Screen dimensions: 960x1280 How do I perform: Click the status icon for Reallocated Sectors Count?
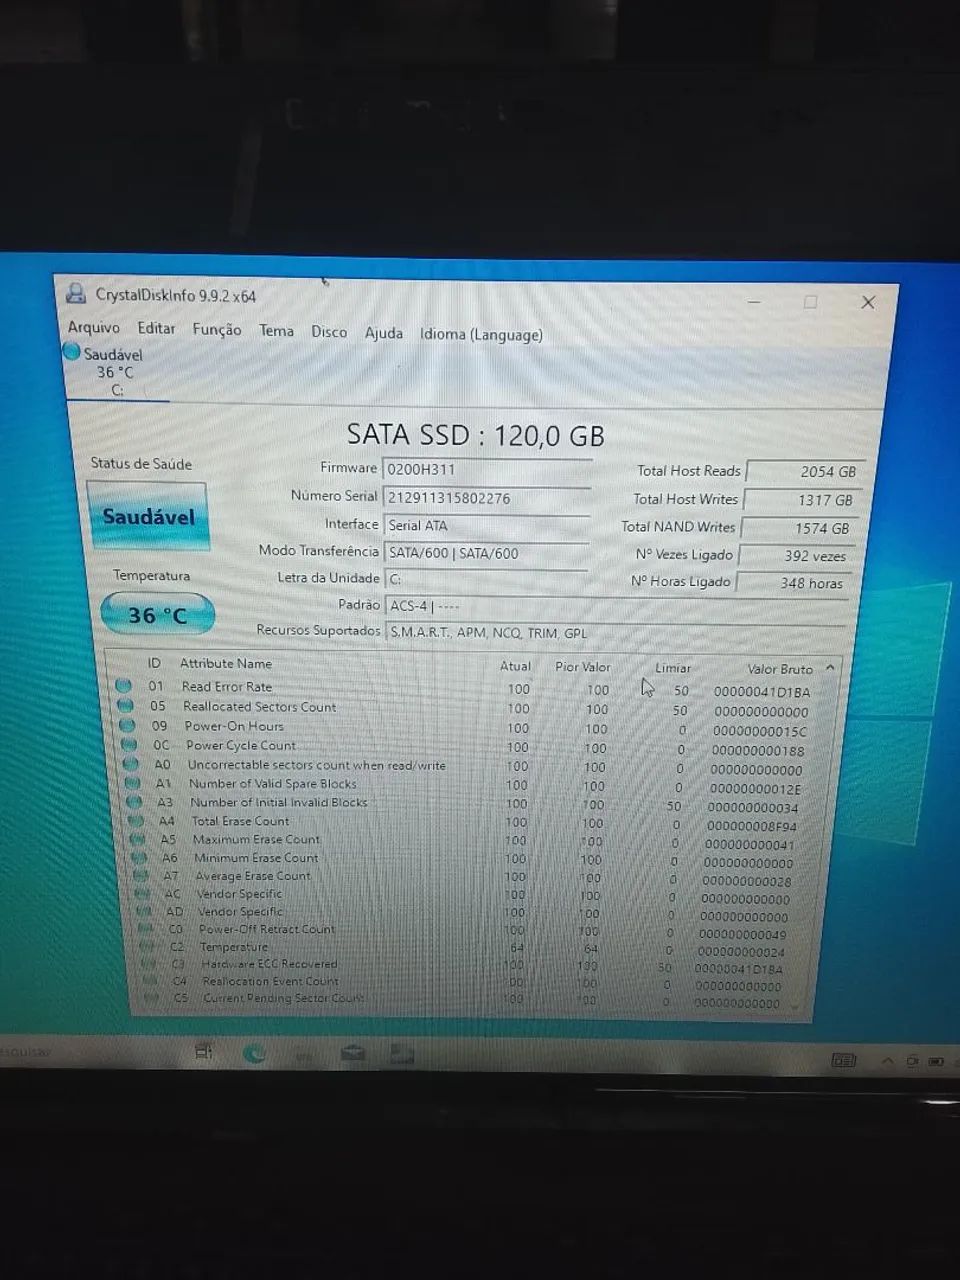(x=125, y=706)
